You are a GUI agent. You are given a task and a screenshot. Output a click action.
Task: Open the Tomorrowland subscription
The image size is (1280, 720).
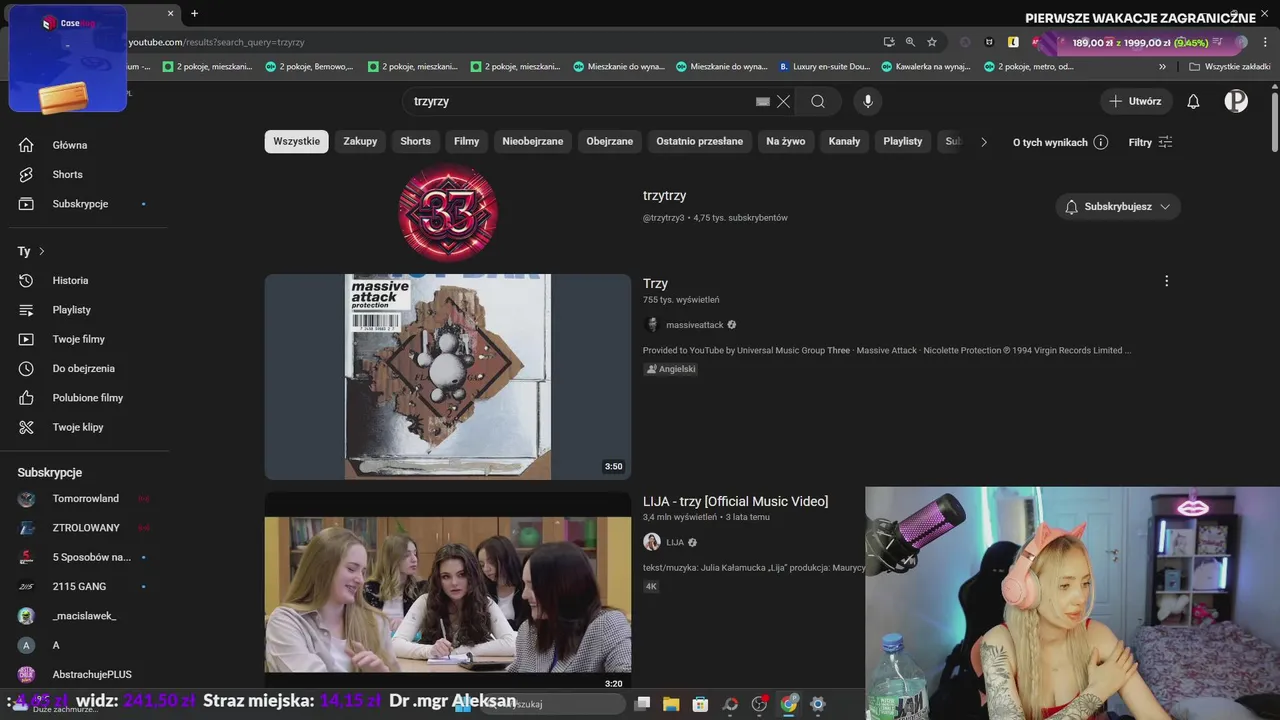point(85,498)
